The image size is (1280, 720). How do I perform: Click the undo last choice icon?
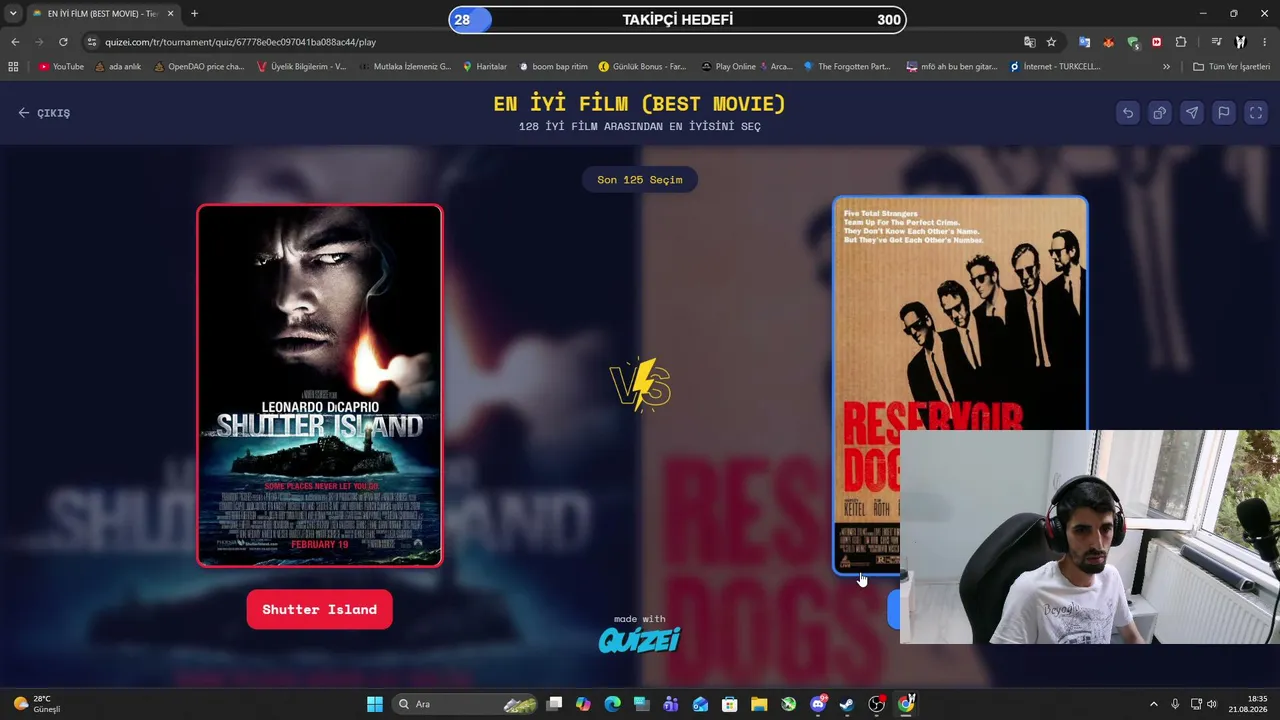pos(1128,113)
